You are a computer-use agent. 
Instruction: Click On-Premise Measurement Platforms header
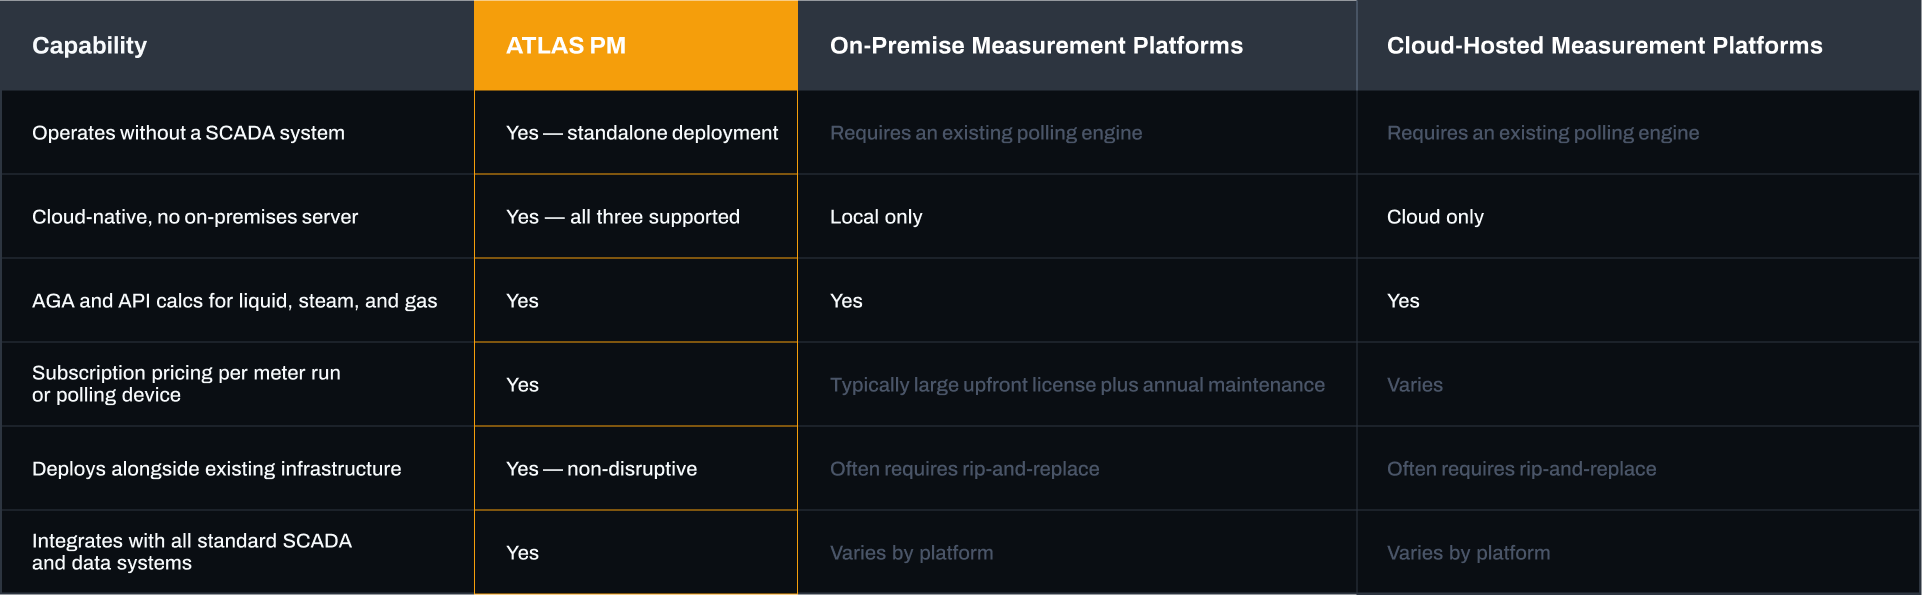(1036, 46)
